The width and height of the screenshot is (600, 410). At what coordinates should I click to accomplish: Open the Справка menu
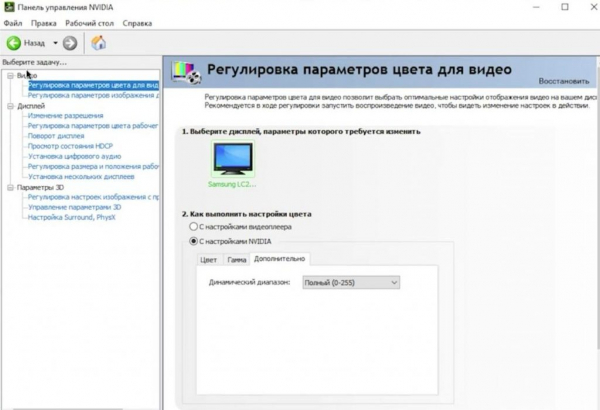click(137, 23)
